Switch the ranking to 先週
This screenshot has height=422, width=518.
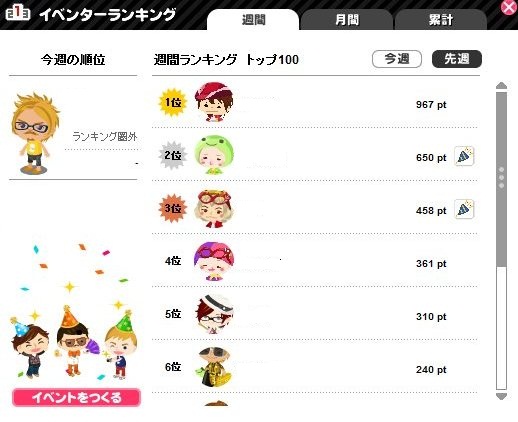(457, 59)
